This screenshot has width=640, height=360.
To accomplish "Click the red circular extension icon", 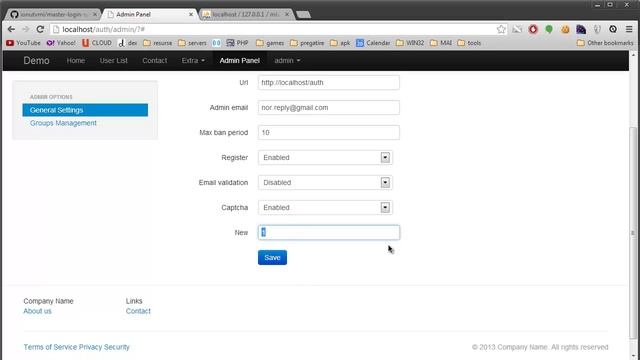I will click(x=533, y=29).
